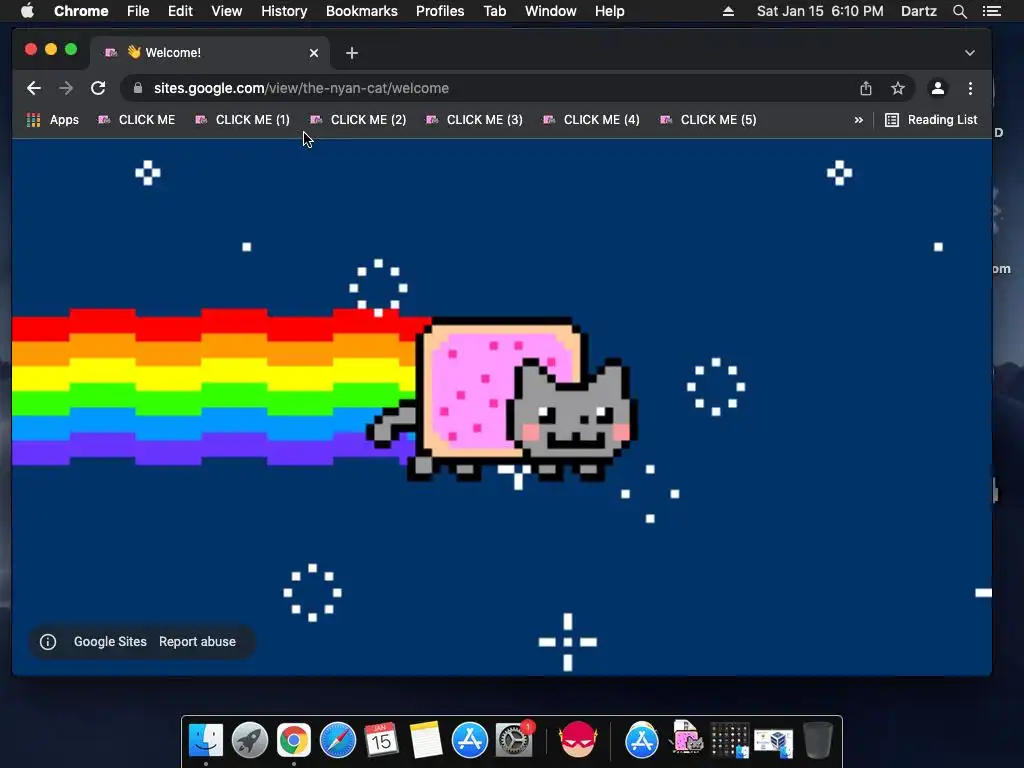Open the App Store icon right of Dock divider
The width and height of the screenshot is (1024, 768).
[642, 740]
